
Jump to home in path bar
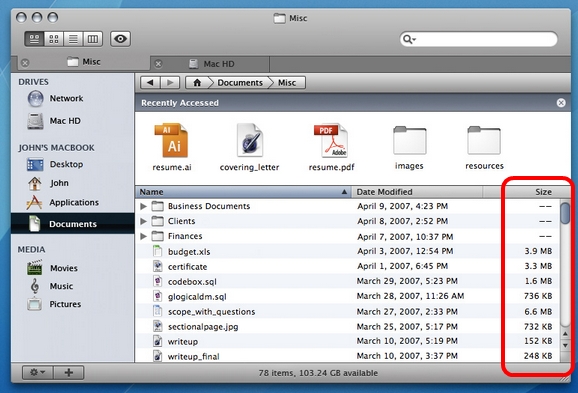tap(198, 83)
